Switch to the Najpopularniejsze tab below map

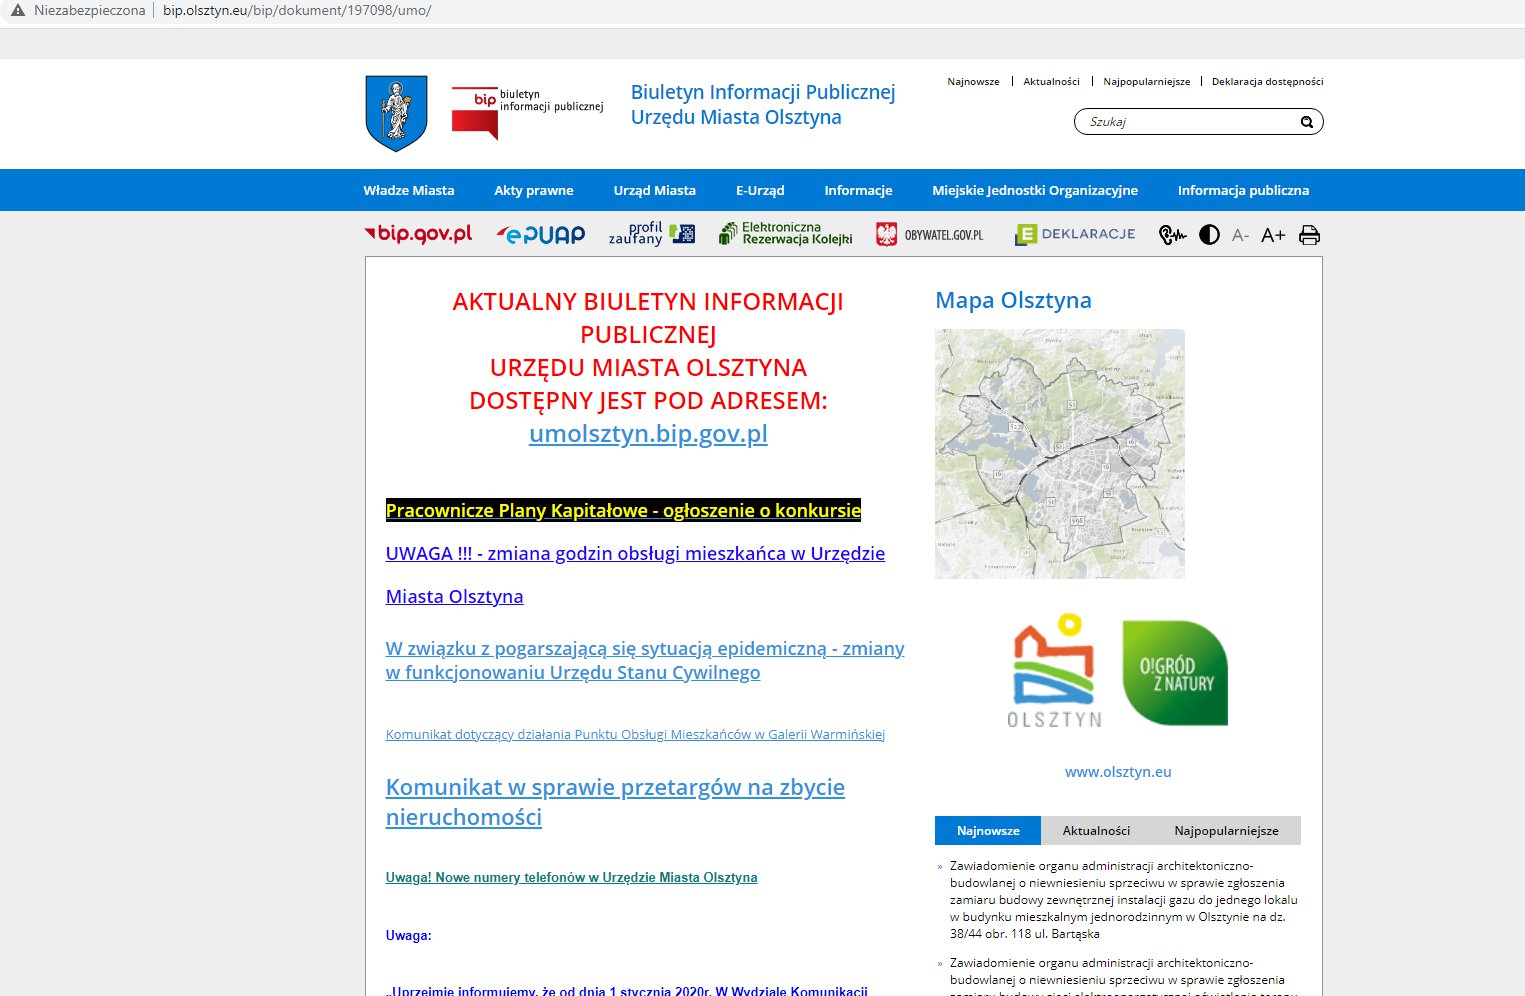(1226, 831)
